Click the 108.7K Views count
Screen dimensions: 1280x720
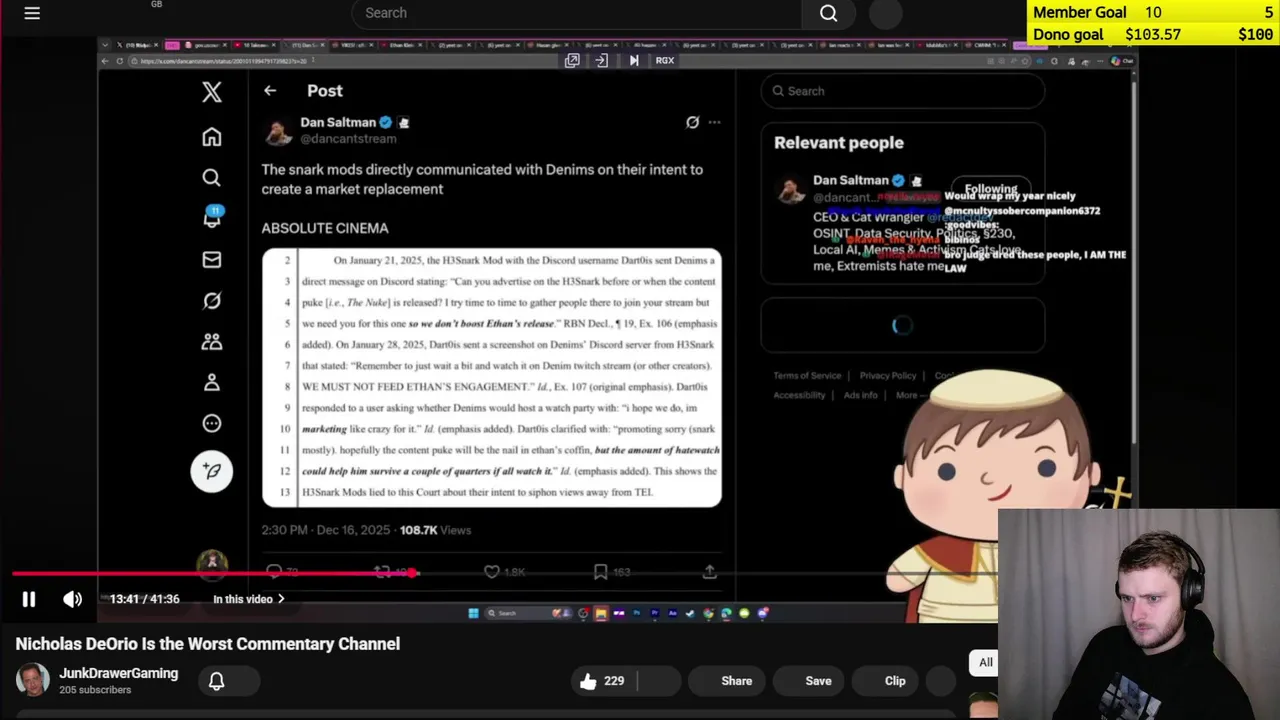click(x=435, y=530)
